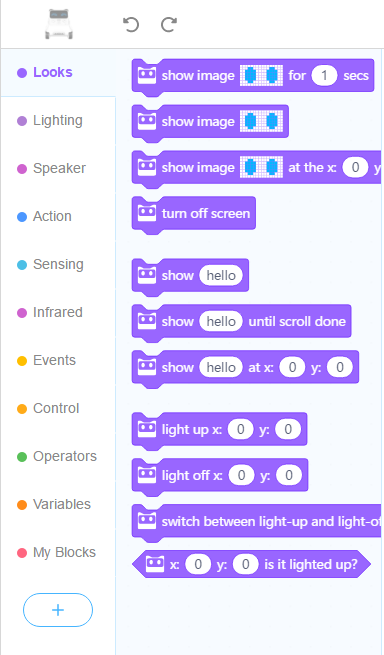Click the hello field in 'until scroll done' block
The image size is (384, 655).
221,321
